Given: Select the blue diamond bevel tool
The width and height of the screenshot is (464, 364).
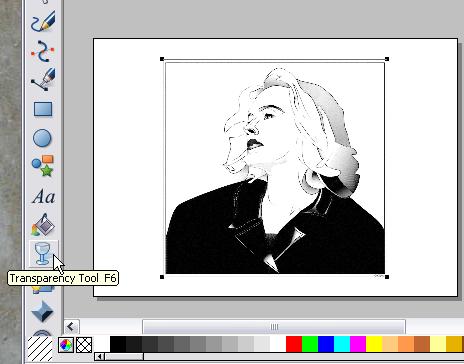Looking at the screenshot, I should click(42, 312).
